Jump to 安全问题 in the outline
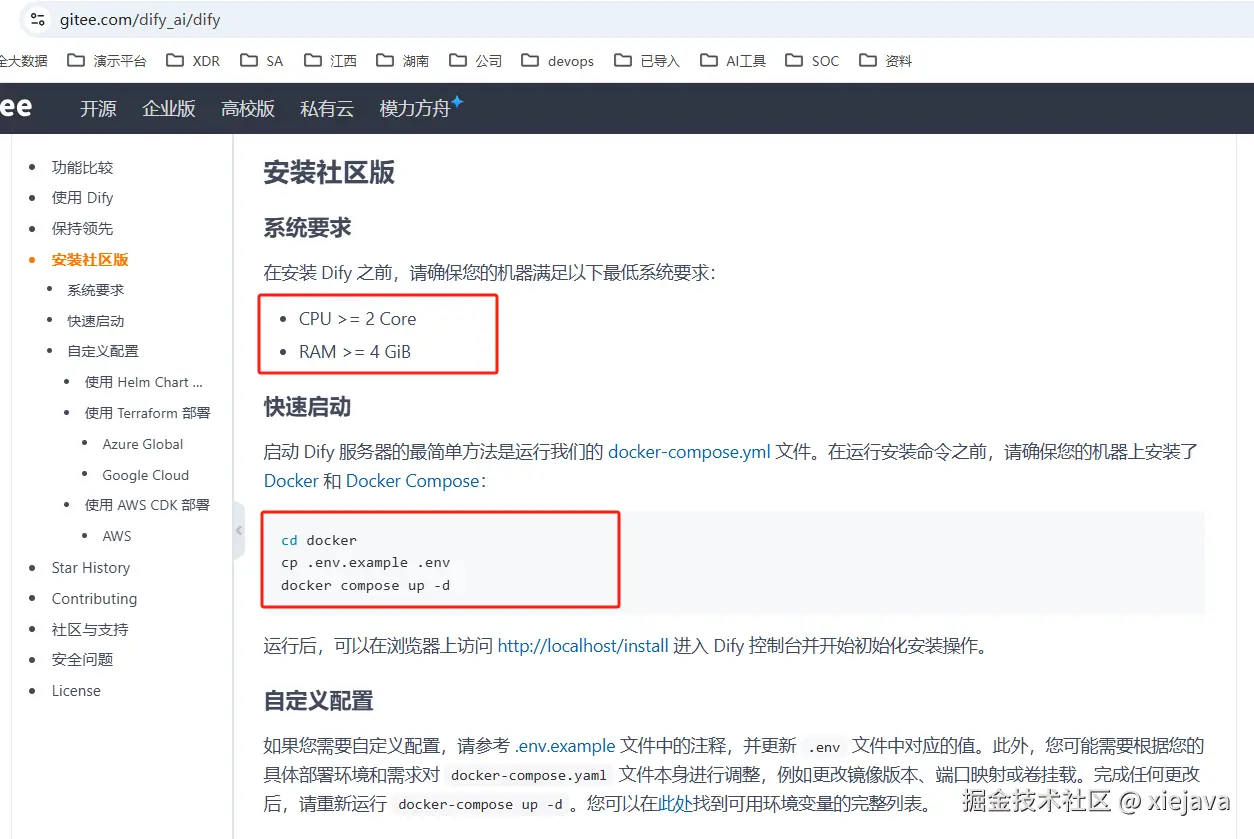This screenshot has height=839, width=1254. pyautogui.click(x=83, y=660)
